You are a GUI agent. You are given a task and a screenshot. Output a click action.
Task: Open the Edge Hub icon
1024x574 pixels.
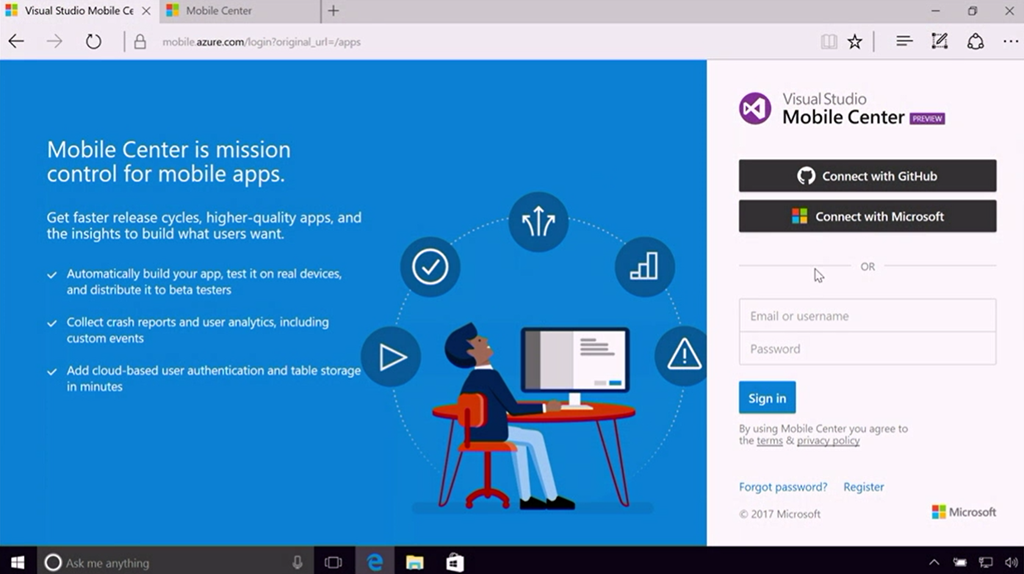pyautogui.click(x=904, y=41)
